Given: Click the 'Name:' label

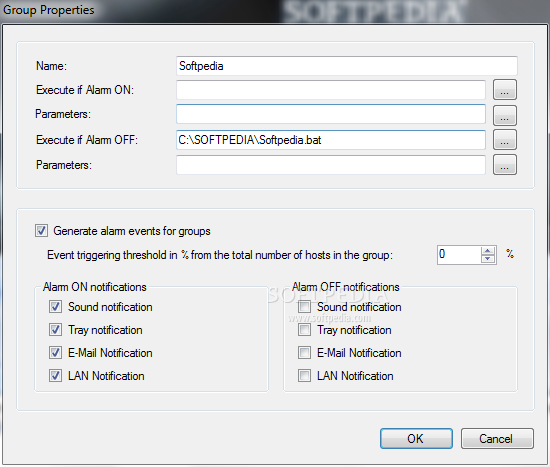Looking at the screenshot, I should (51, 66).
